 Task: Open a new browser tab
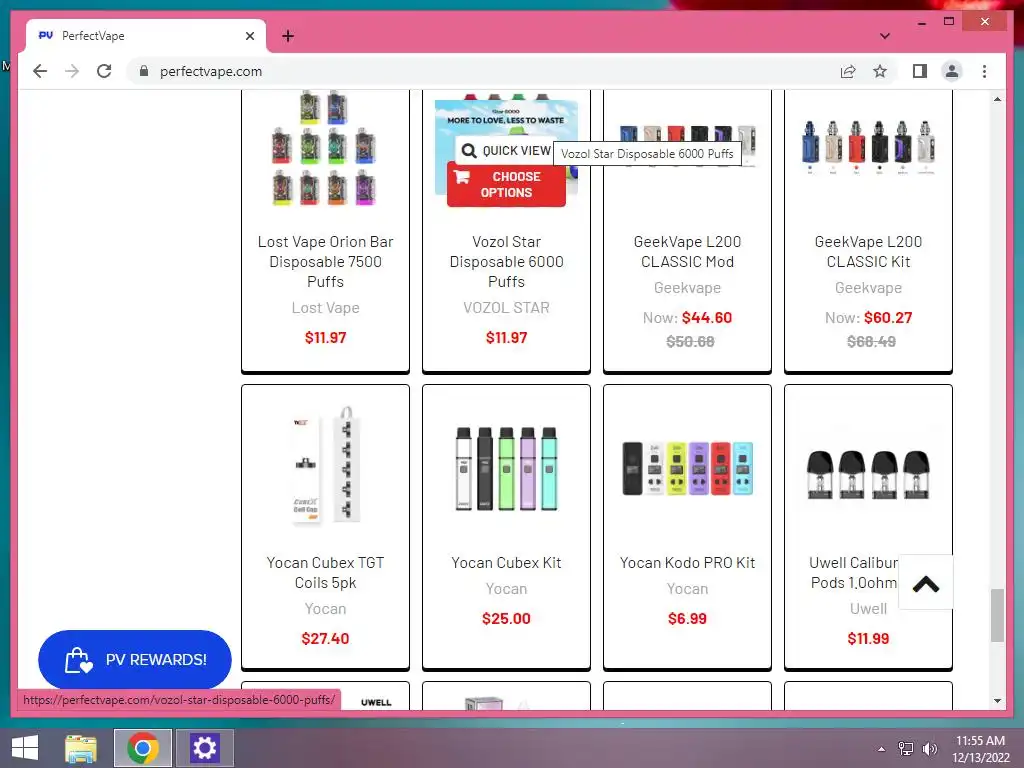[x=288, y=36]
